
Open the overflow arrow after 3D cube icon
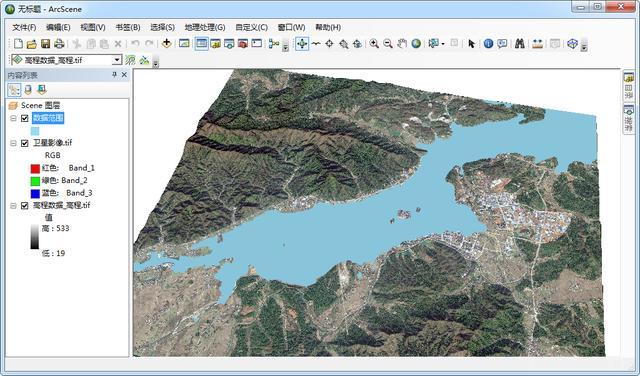click(584, 46)
